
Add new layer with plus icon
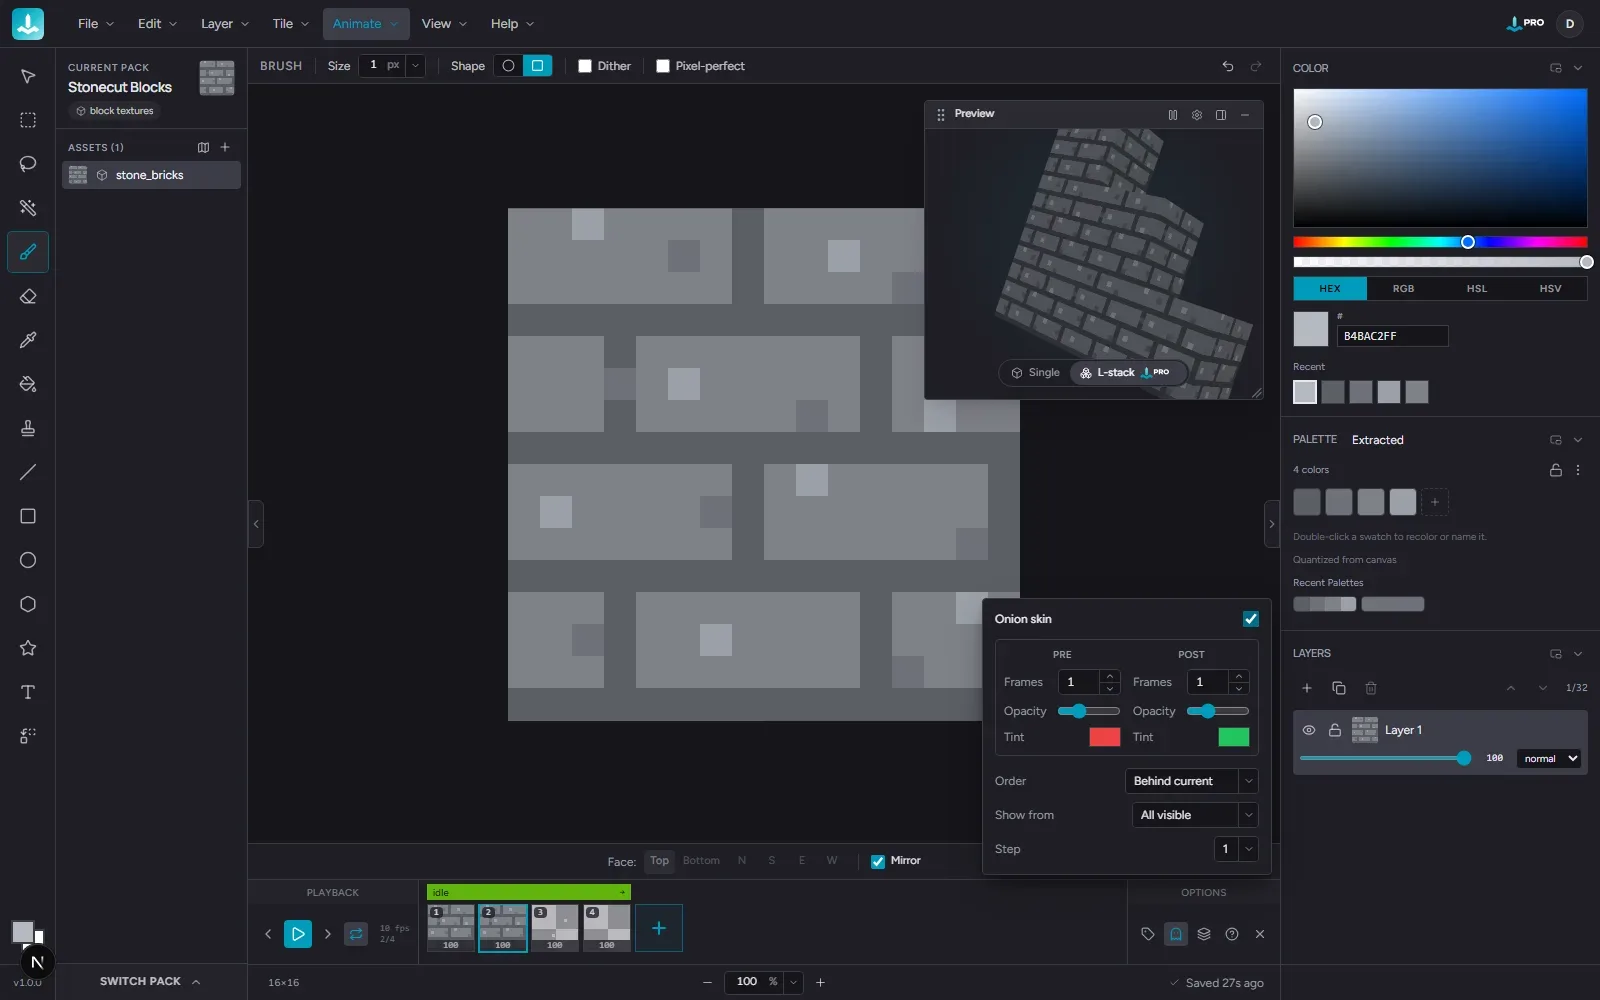1307,688
